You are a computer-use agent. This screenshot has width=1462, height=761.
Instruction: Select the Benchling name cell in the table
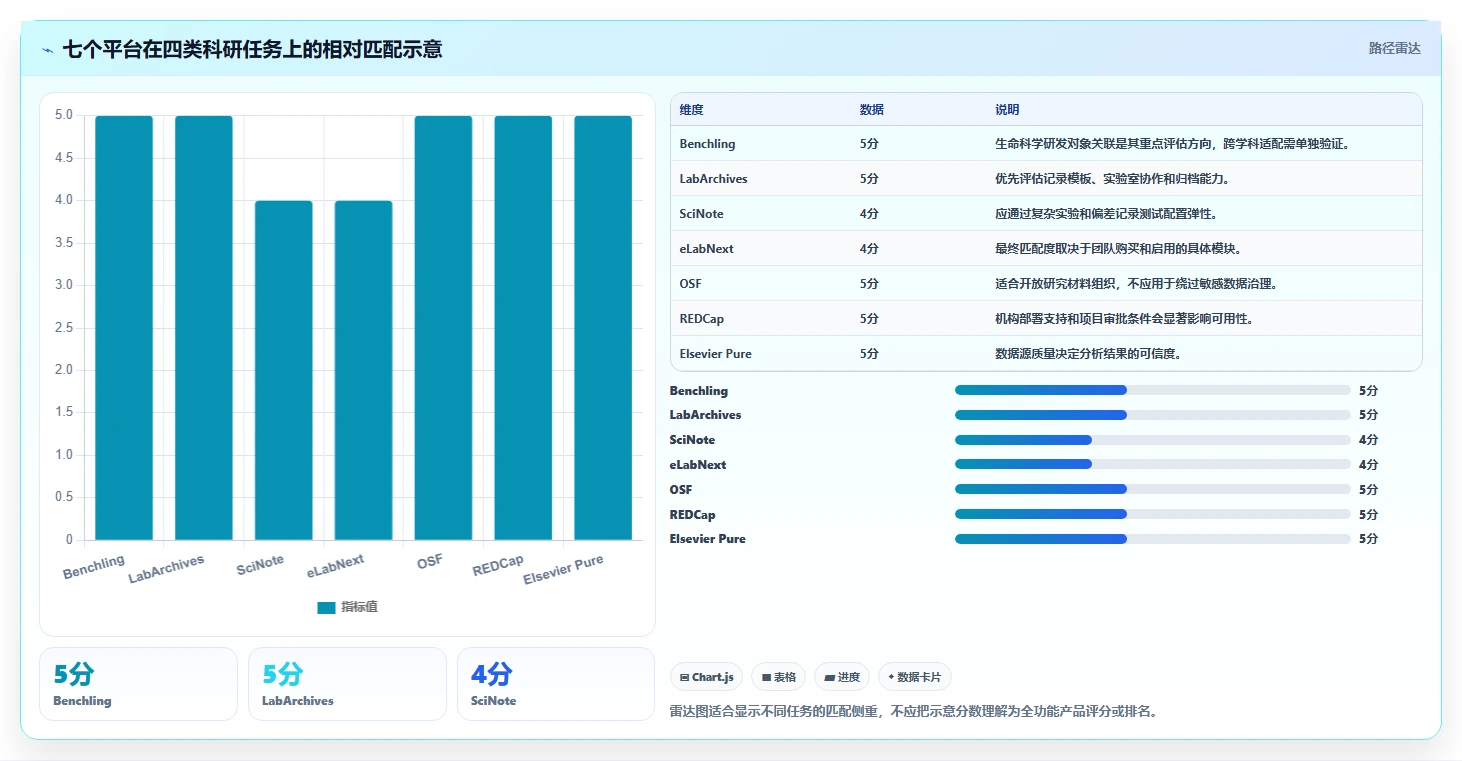(707, 144)
